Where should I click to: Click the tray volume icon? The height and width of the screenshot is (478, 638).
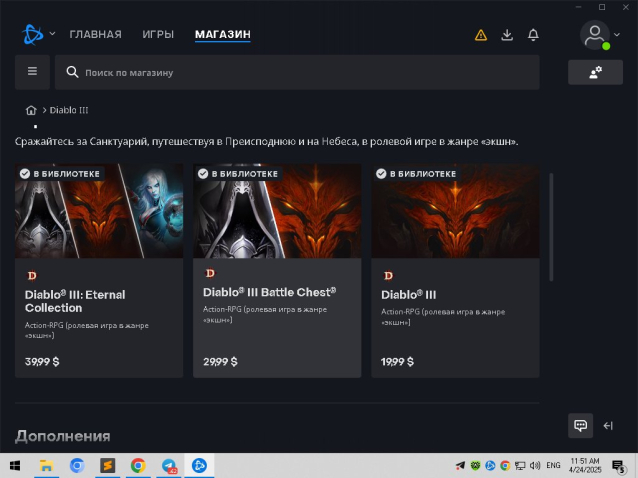pos(535,465)
